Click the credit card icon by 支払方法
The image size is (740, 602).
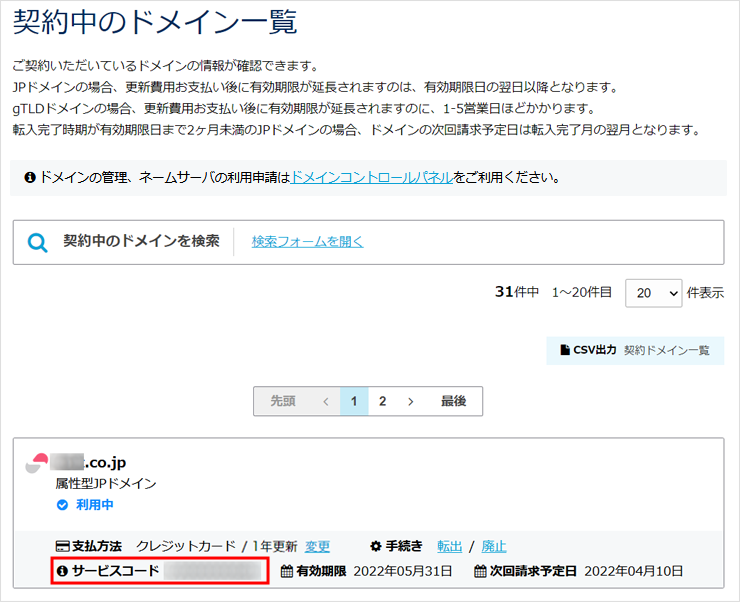click(62, 546)
